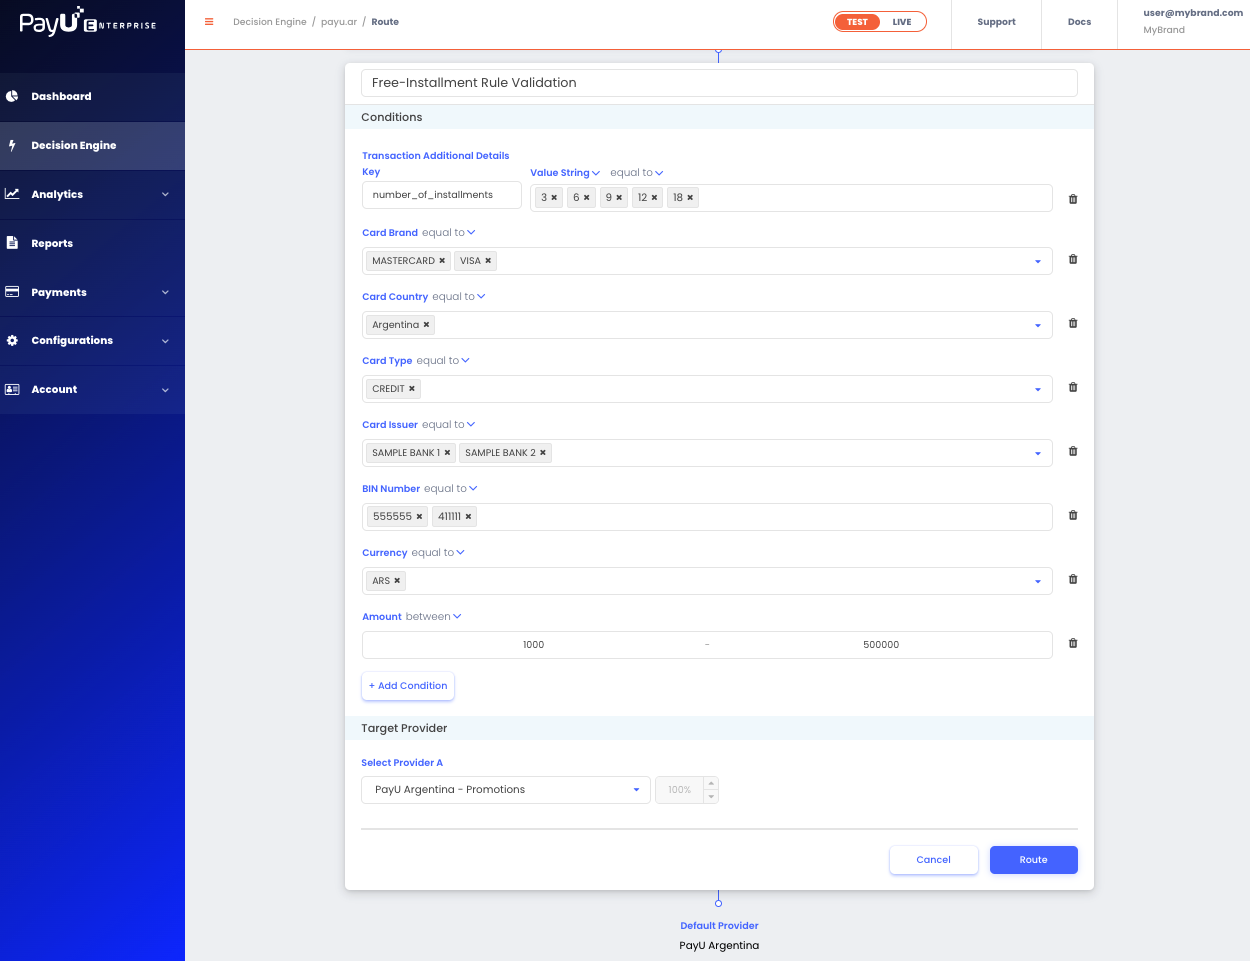Image resolution: width=1250 pixels, height=961 pixels.
Task: Open Amount 'between' operator dropdown
Action: [x=434, y=617]
